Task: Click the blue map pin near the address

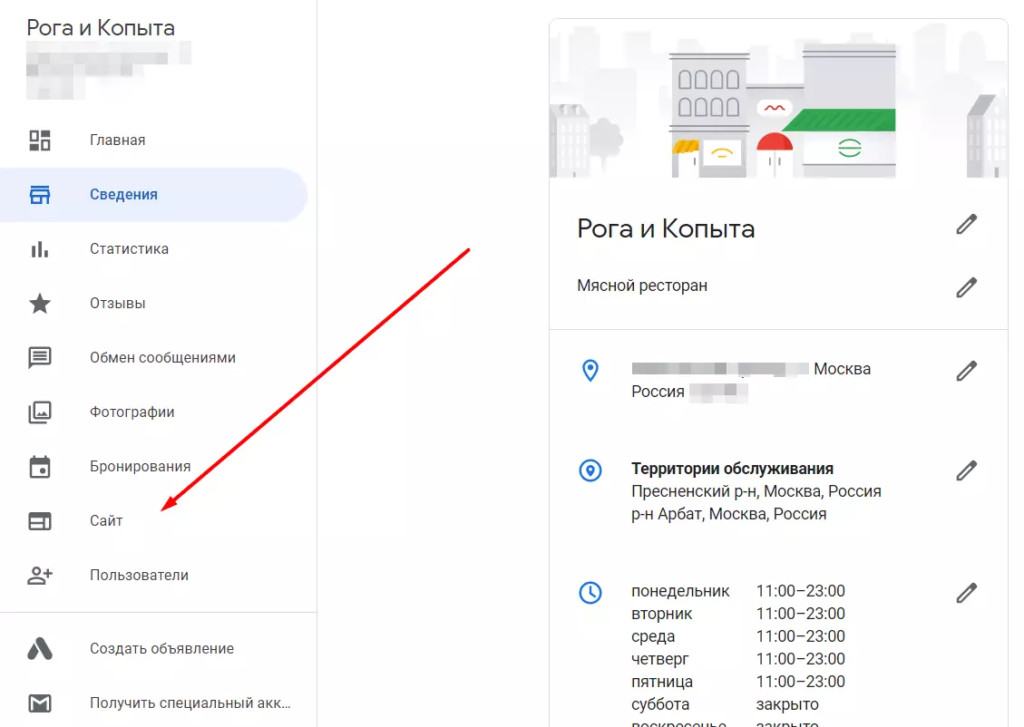Action: (590, 370)
